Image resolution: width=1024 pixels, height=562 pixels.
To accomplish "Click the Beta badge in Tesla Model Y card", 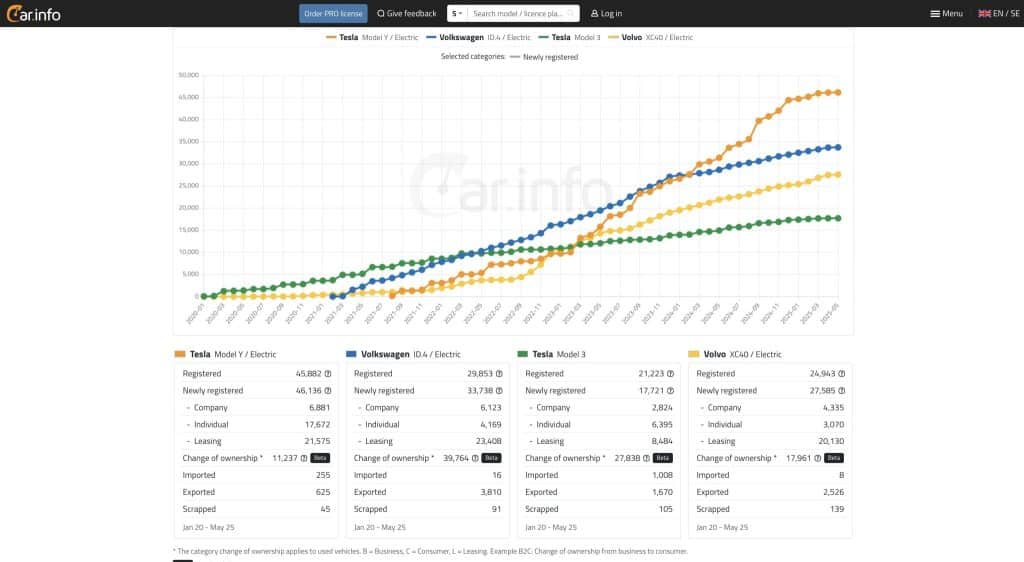I will [x=320, y=458].
